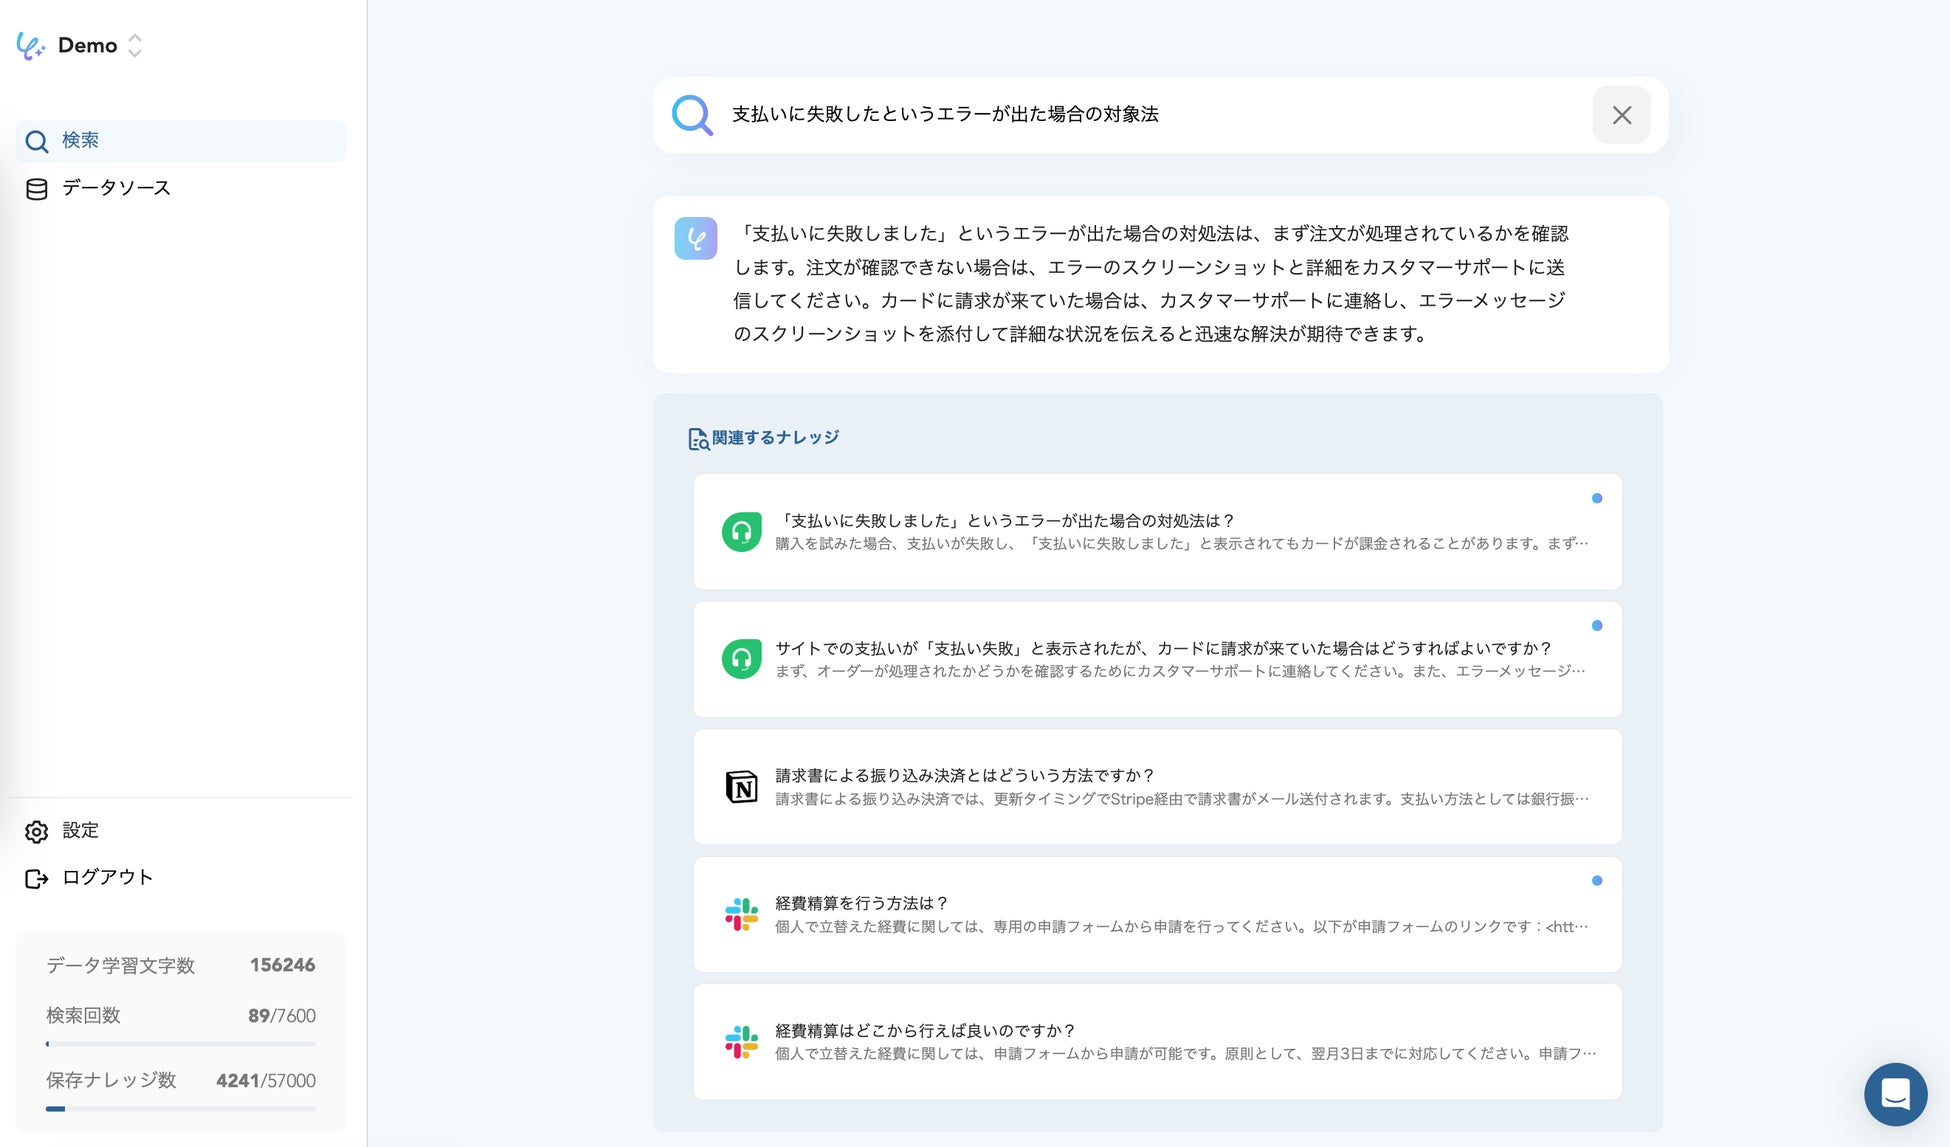1950x1147 pixels.
Task: Click the ログアウト logout icon
Action: 37,878
